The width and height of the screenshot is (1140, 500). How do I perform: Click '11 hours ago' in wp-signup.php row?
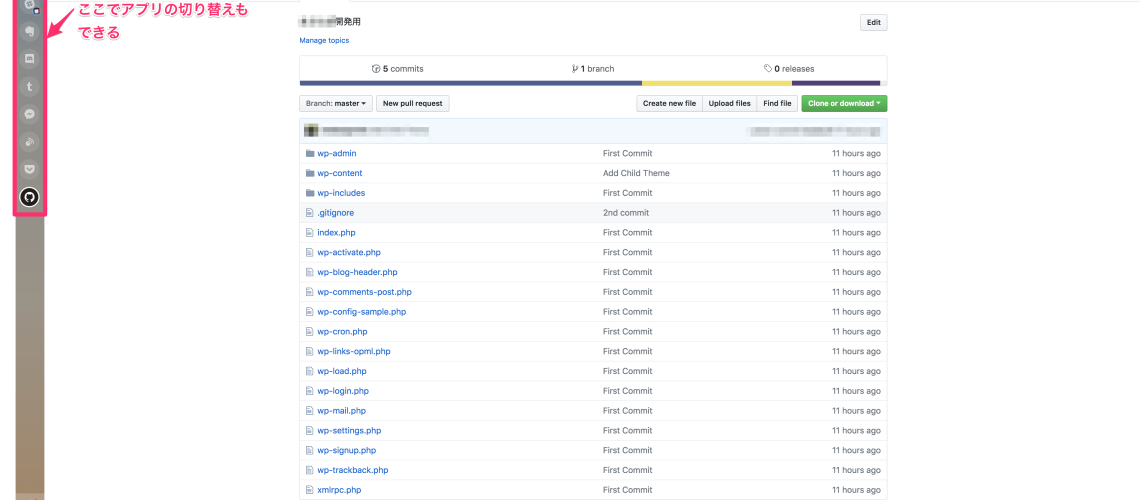pyautogui.click(x=856, y=451)
